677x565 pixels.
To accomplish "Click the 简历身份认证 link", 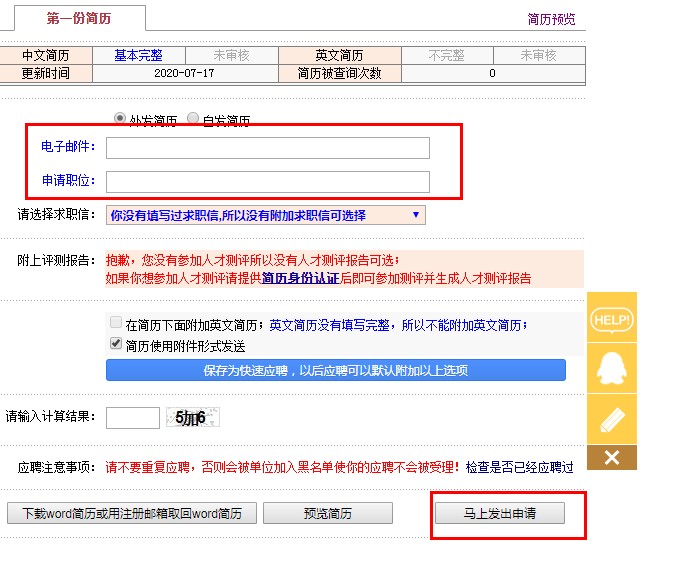I will pyautogui.click(x=301, y=278).
